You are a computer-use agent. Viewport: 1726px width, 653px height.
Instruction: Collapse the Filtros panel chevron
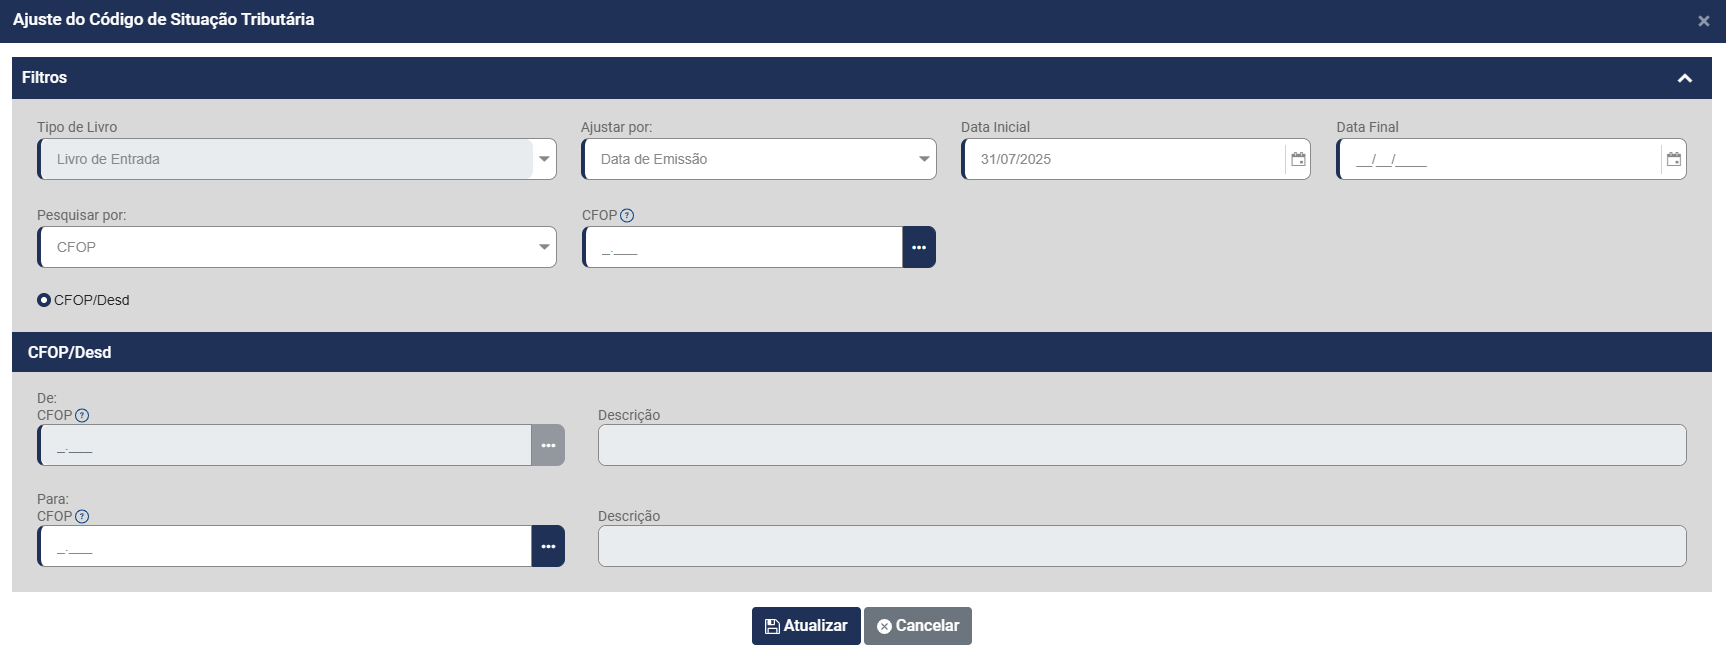click(1684, 78)
